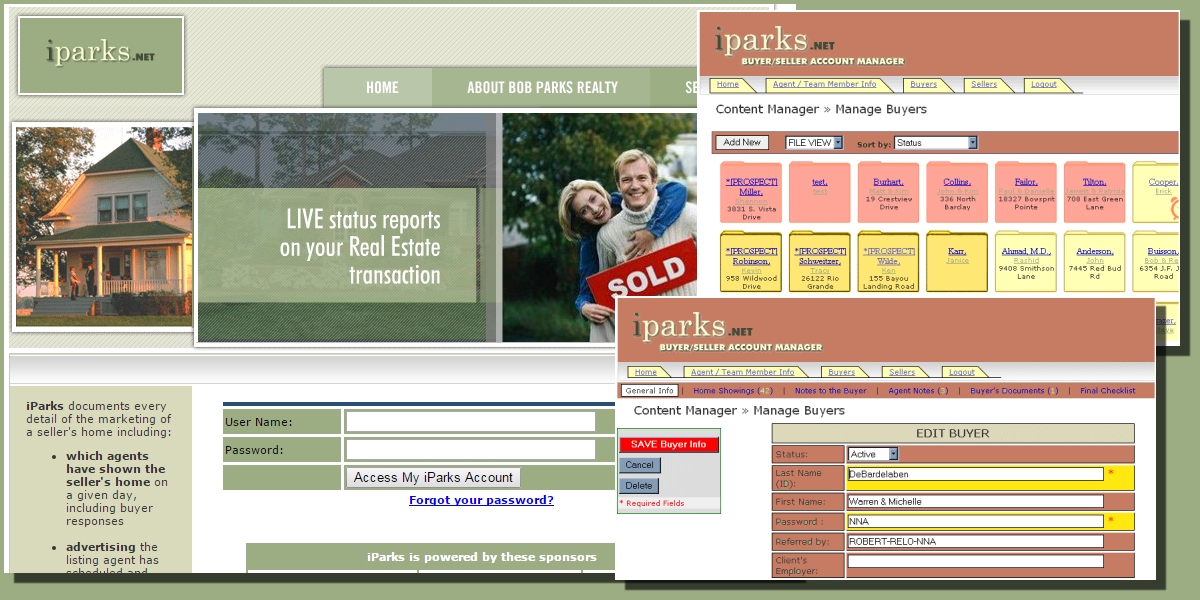Image resolution: width=1200 pixels, height=600 pixels.
Task: Open the Buyer's Documents sub-tab
Action: 1014,391
